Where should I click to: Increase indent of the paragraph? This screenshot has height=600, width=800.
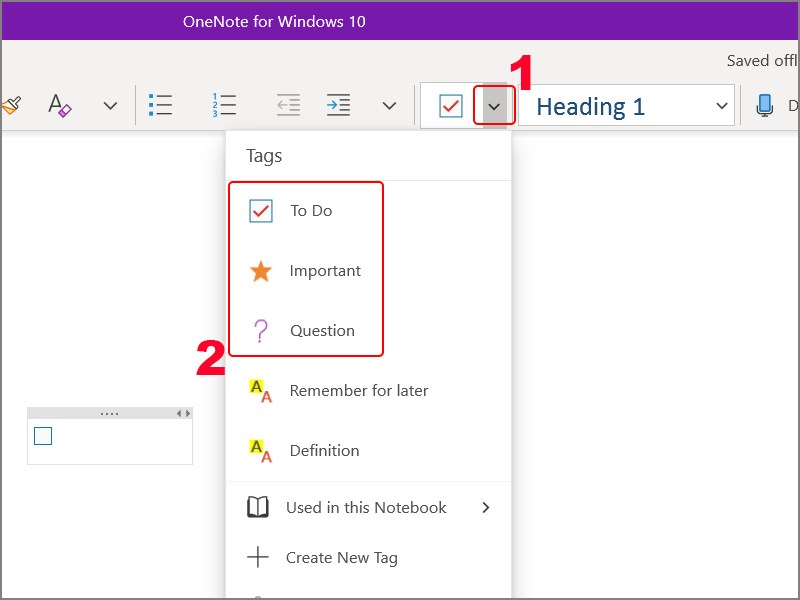coord(338,105)
